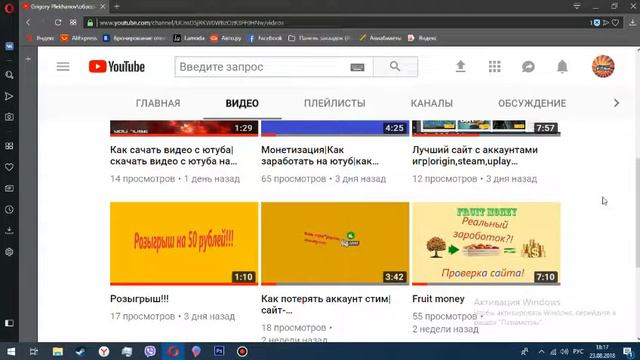Viewport: 640px width, 360px height.
Task: Open the My Flow send icon in sidebar
Action: coord(9,96)
